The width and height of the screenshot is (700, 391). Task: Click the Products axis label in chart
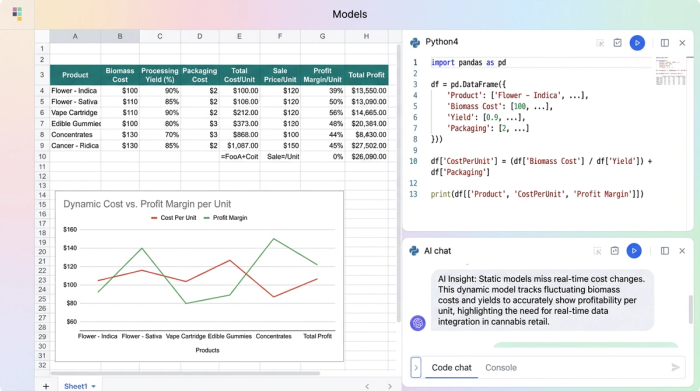pos(207,350)
